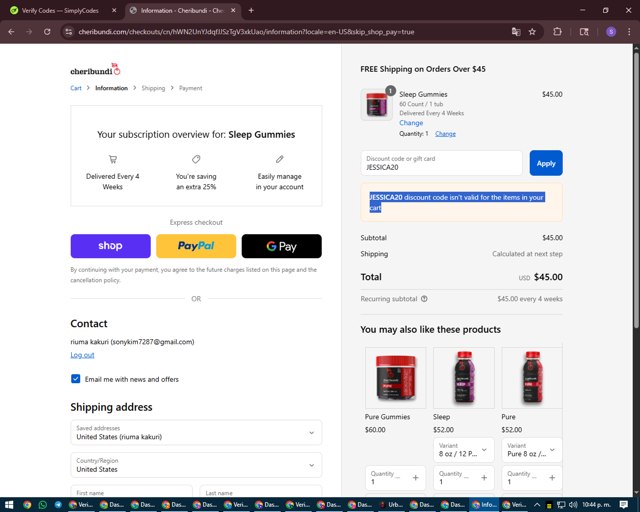The width and height of the screenshot is (640, 512).
Task: Click Change link next to Quantity: 1
Action: point(445,134)
